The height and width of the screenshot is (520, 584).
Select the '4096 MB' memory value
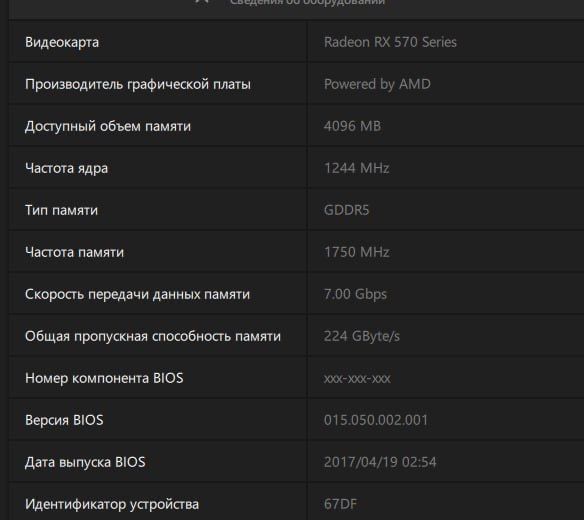coord(352,126)
